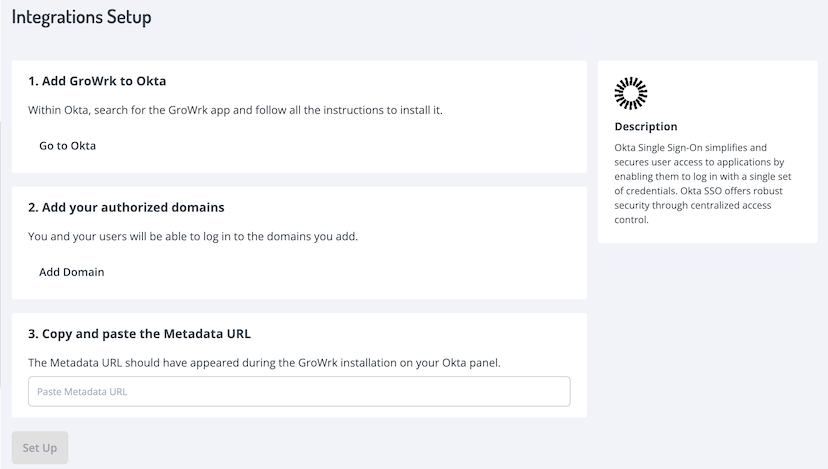
Task: Click the "3. Copy and paste the Metadata URL" heading
Action: click(x=146, y=333)
